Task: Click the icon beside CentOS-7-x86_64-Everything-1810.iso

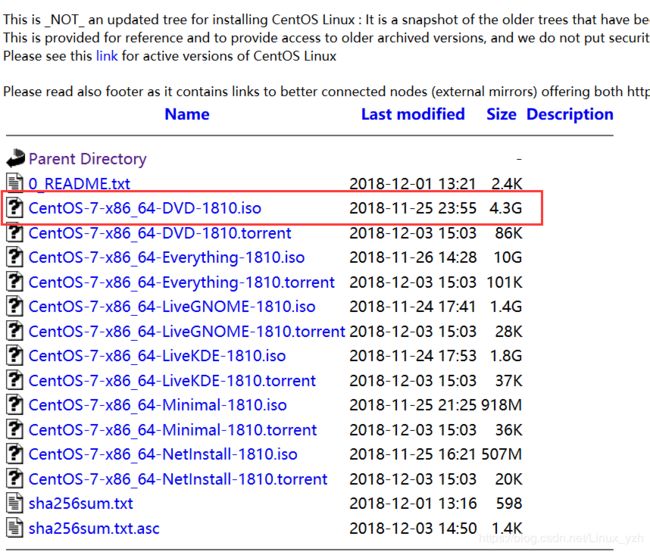Action: click(15, 257)
